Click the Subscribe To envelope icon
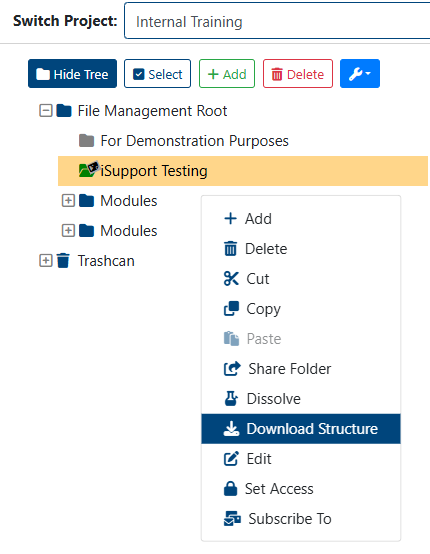The height and width of the screenshot is (554, 430). coord(232,519)
